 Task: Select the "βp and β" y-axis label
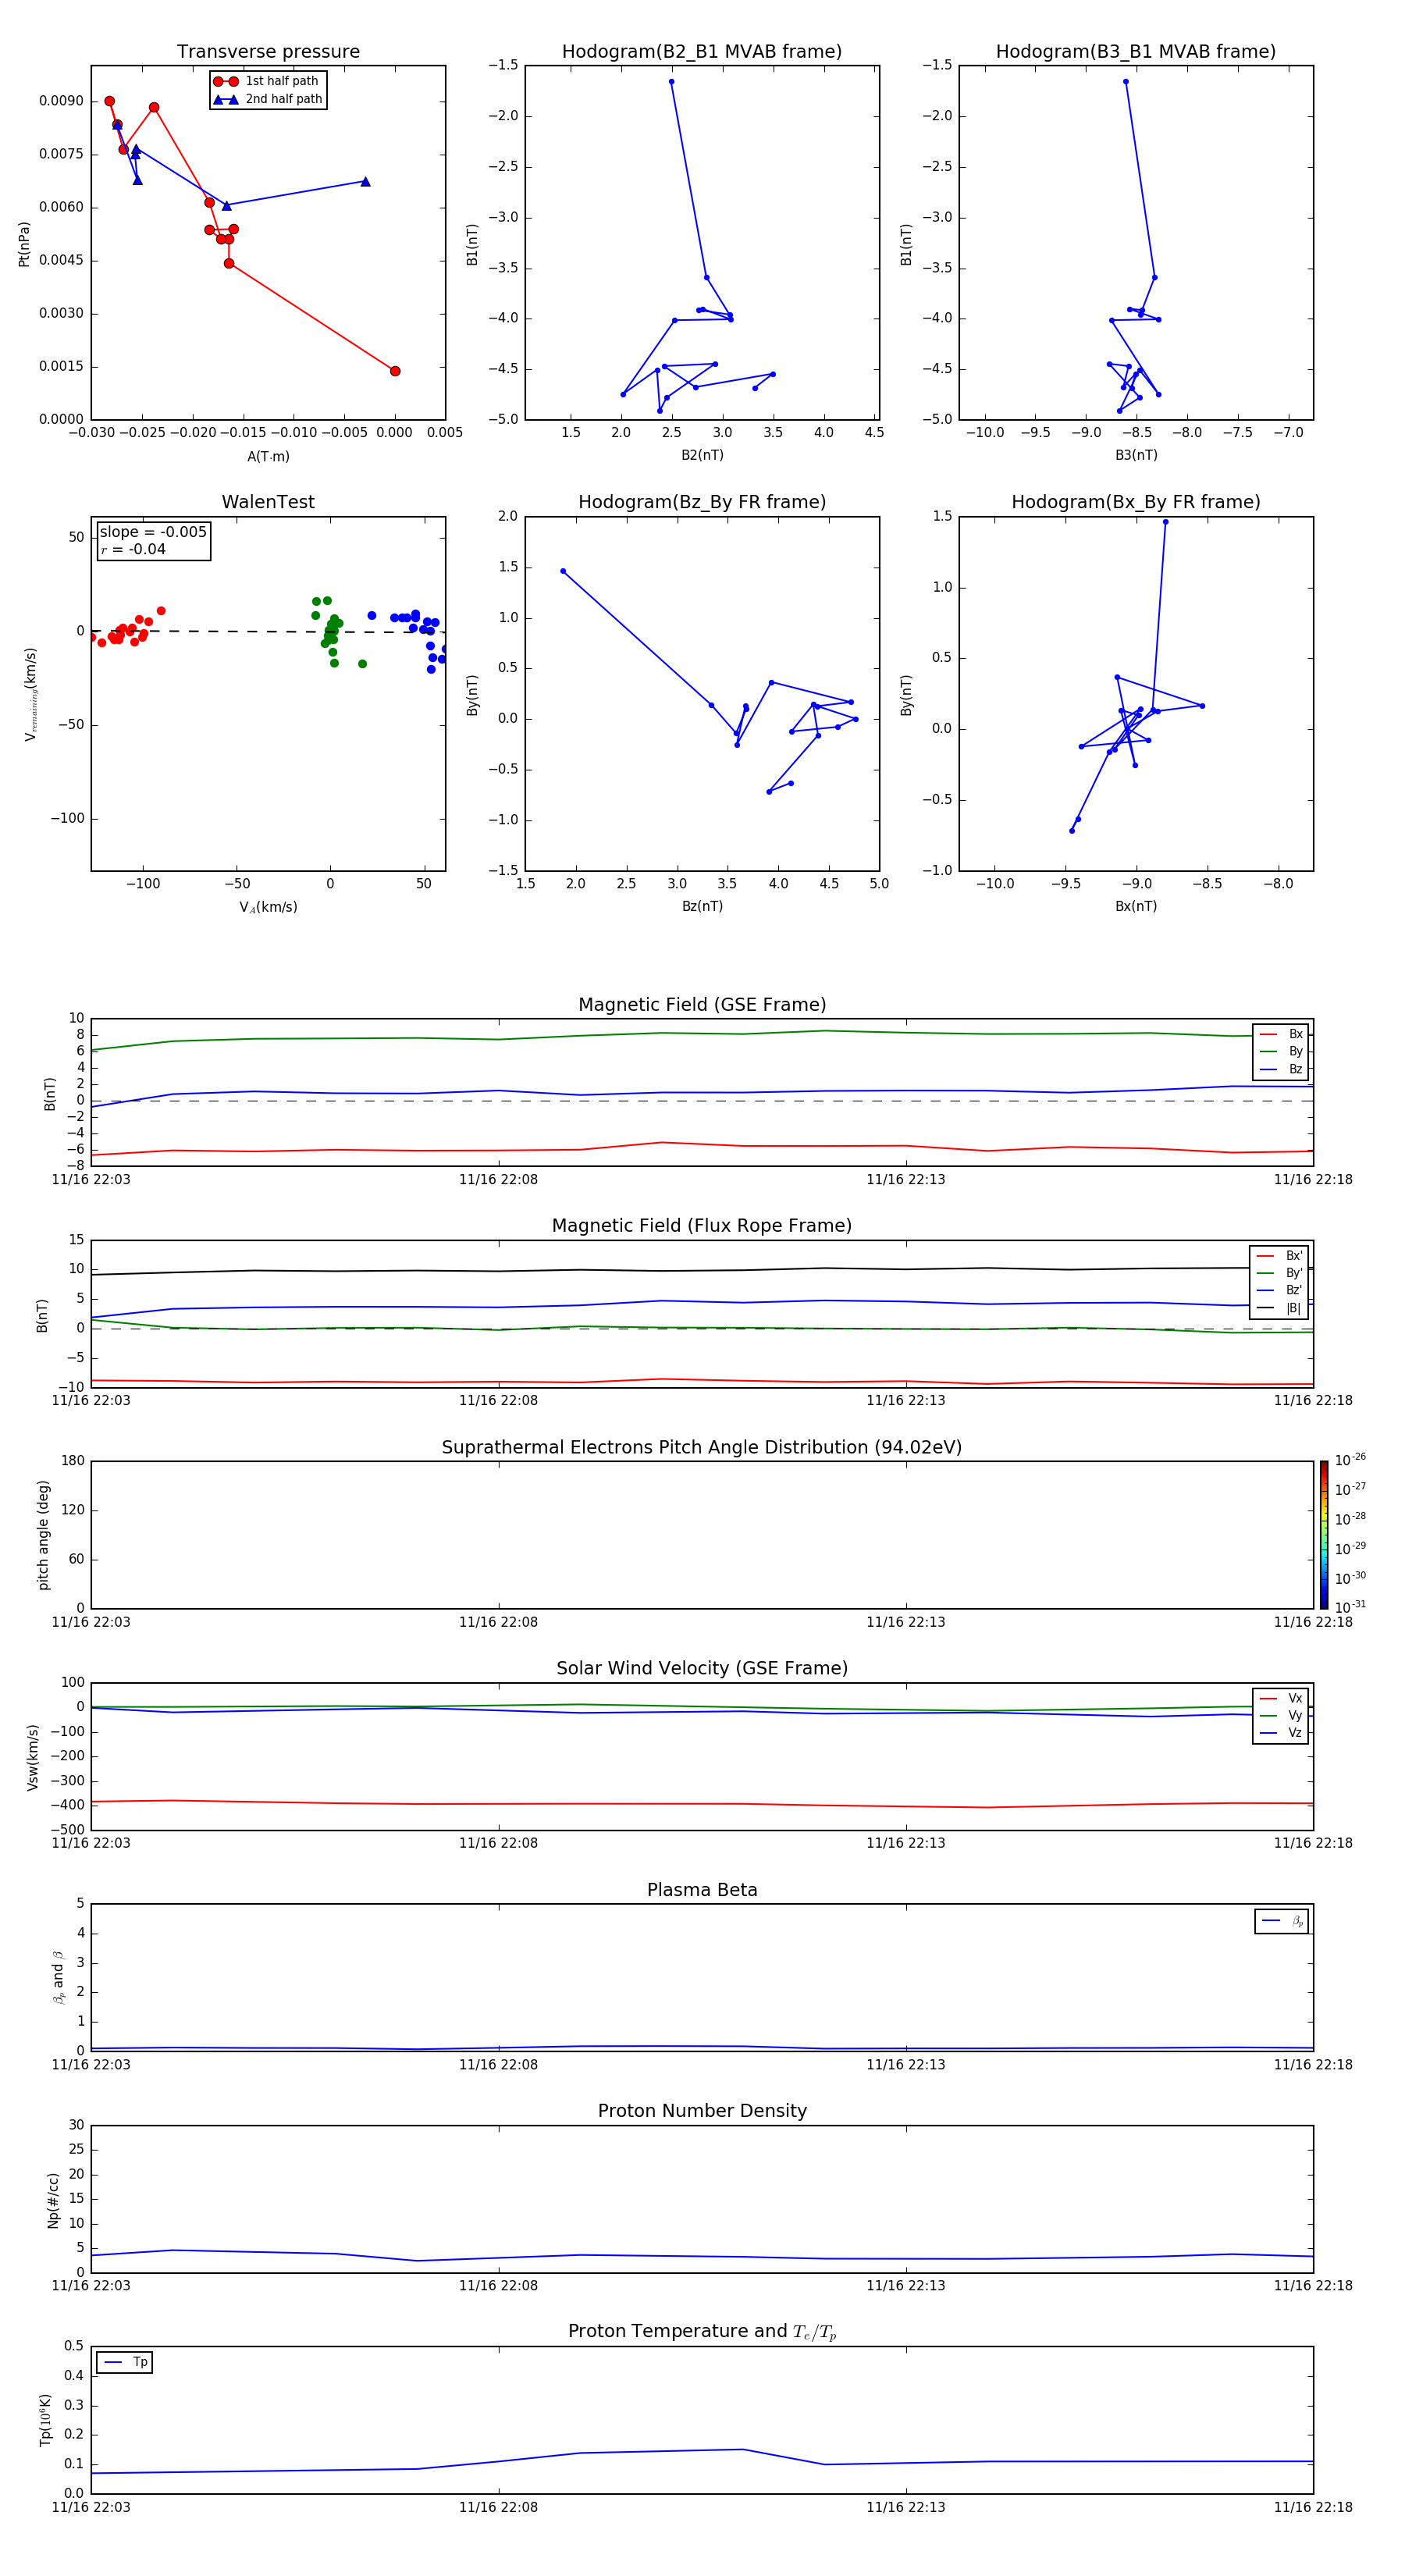(58, 1978)
